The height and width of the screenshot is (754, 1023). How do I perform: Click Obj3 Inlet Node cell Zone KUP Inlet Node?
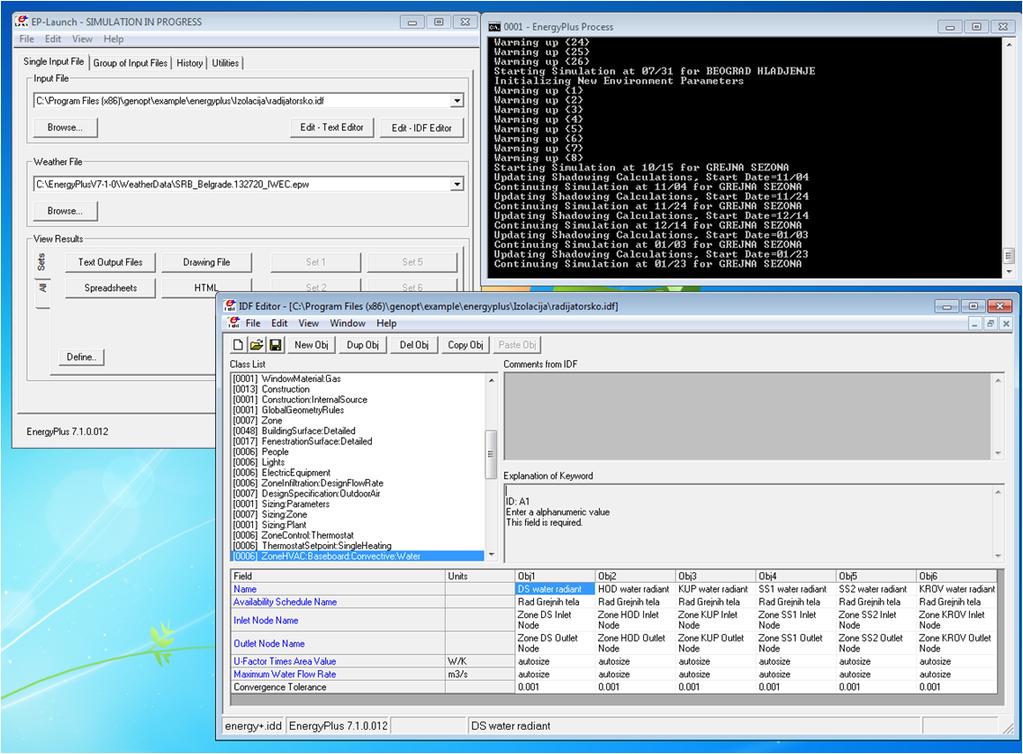coord(716,620)
